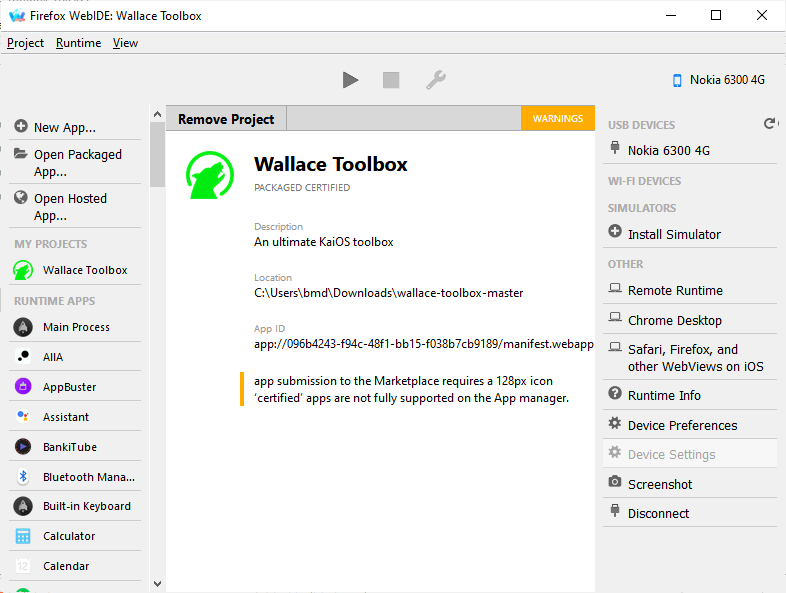Image resolution: width=786 pixels, height=593 pixels.
Task: Click the Calendar app icon
Action: [23, 566]
